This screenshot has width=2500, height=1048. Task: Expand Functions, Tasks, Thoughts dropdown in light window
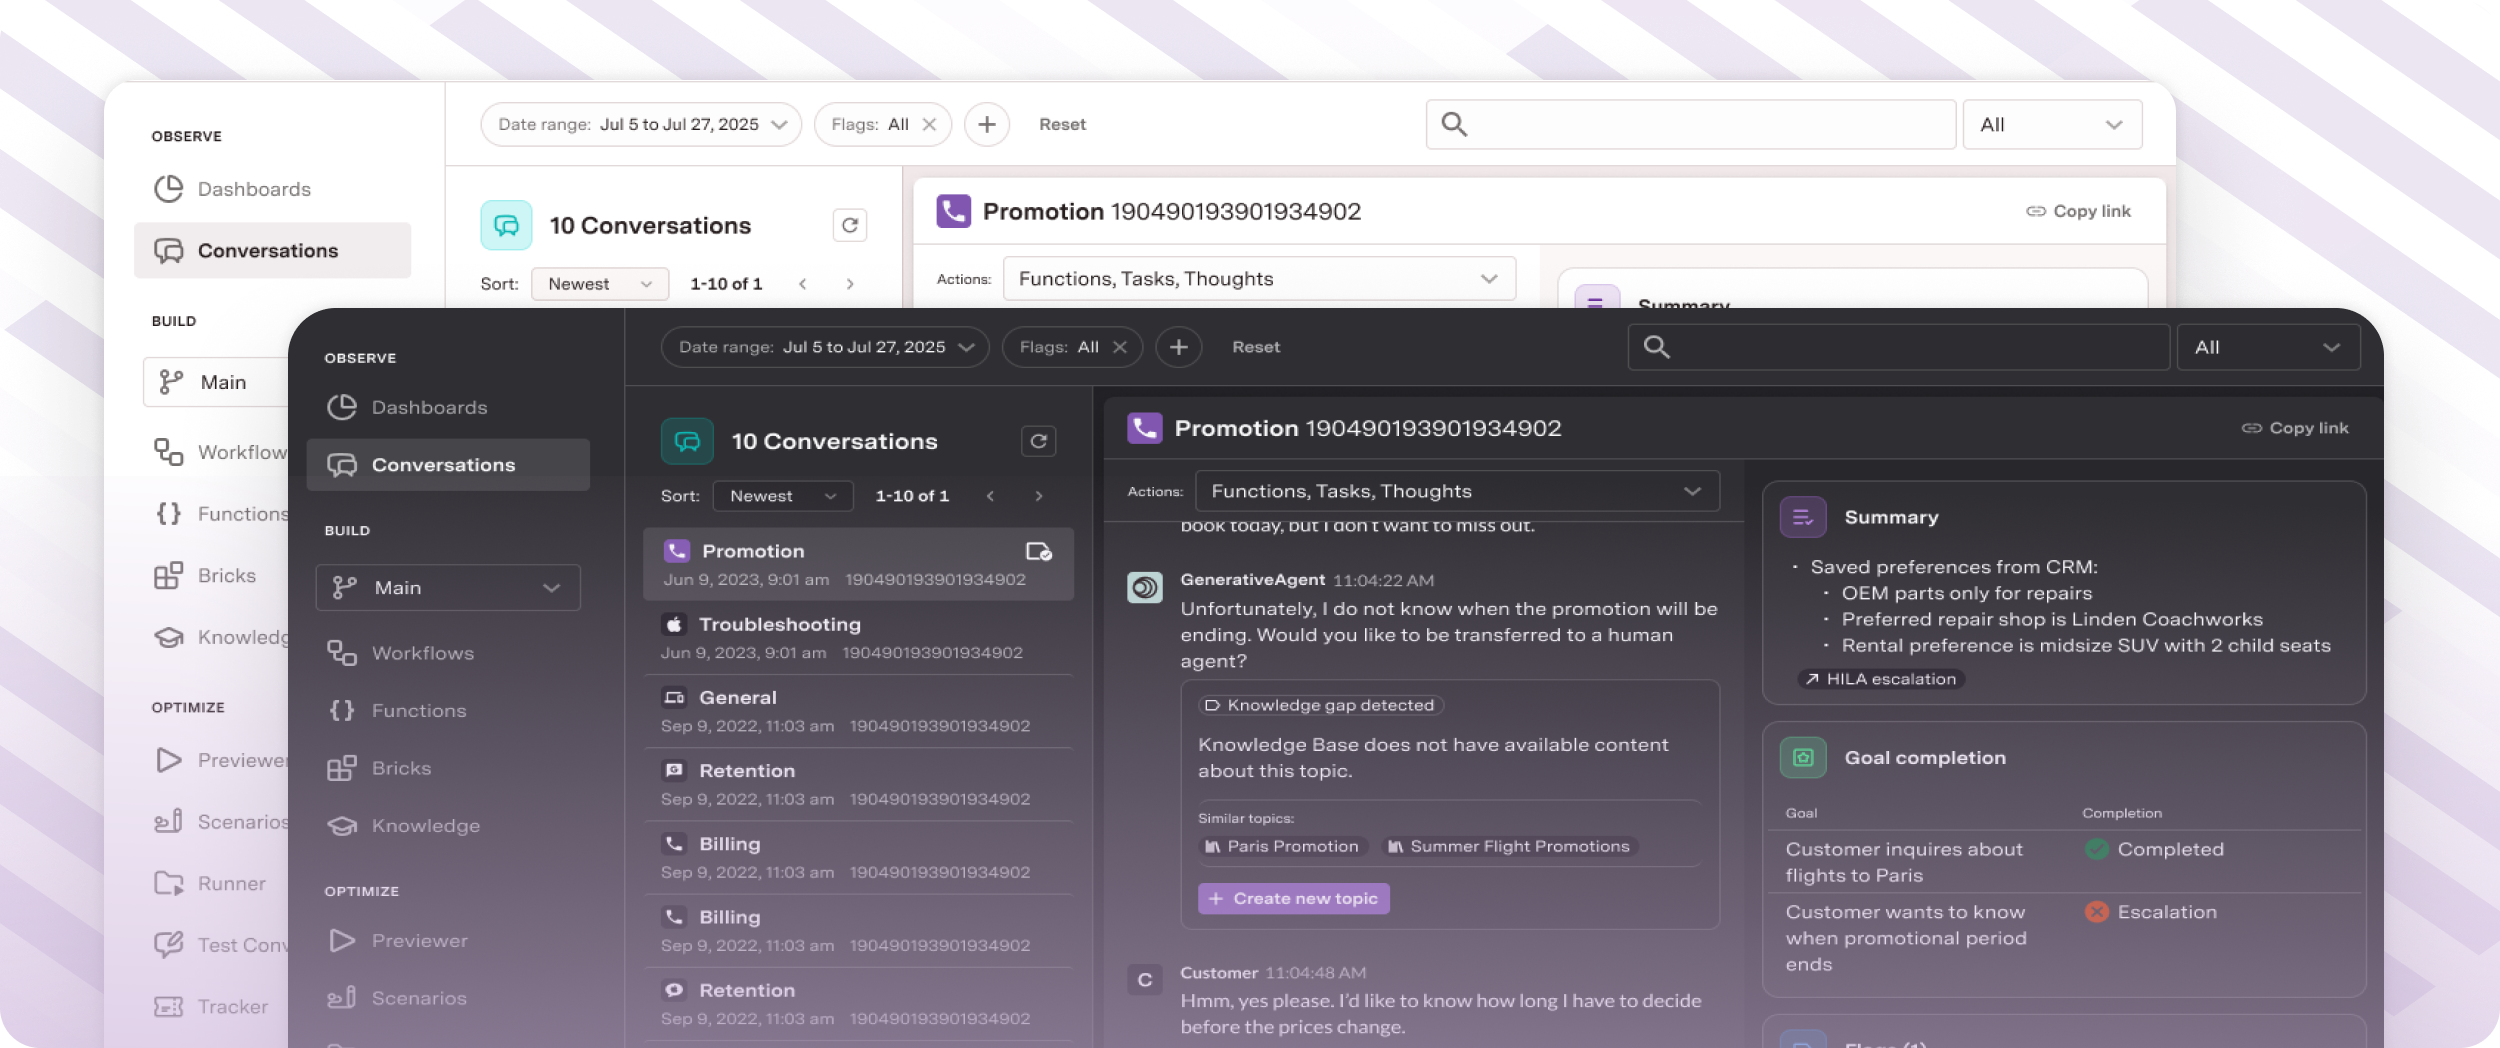coord(1259,279)
